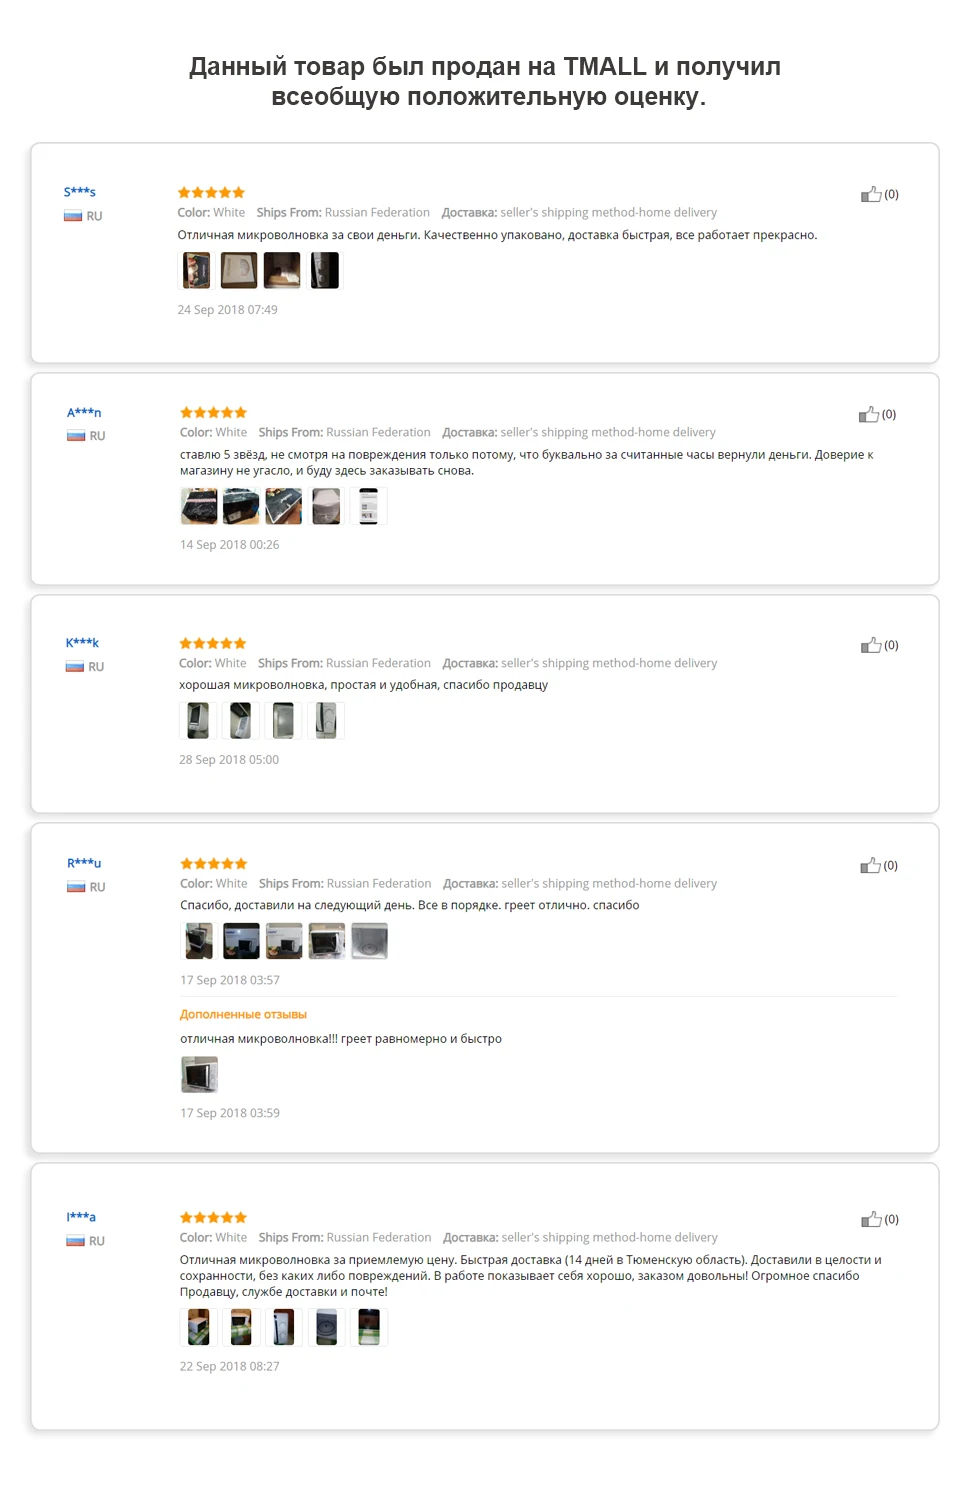Viewport: 968px width, 1505px height.
Task: Click the Дополненные отзывы heading
Action: point(243,1014)
